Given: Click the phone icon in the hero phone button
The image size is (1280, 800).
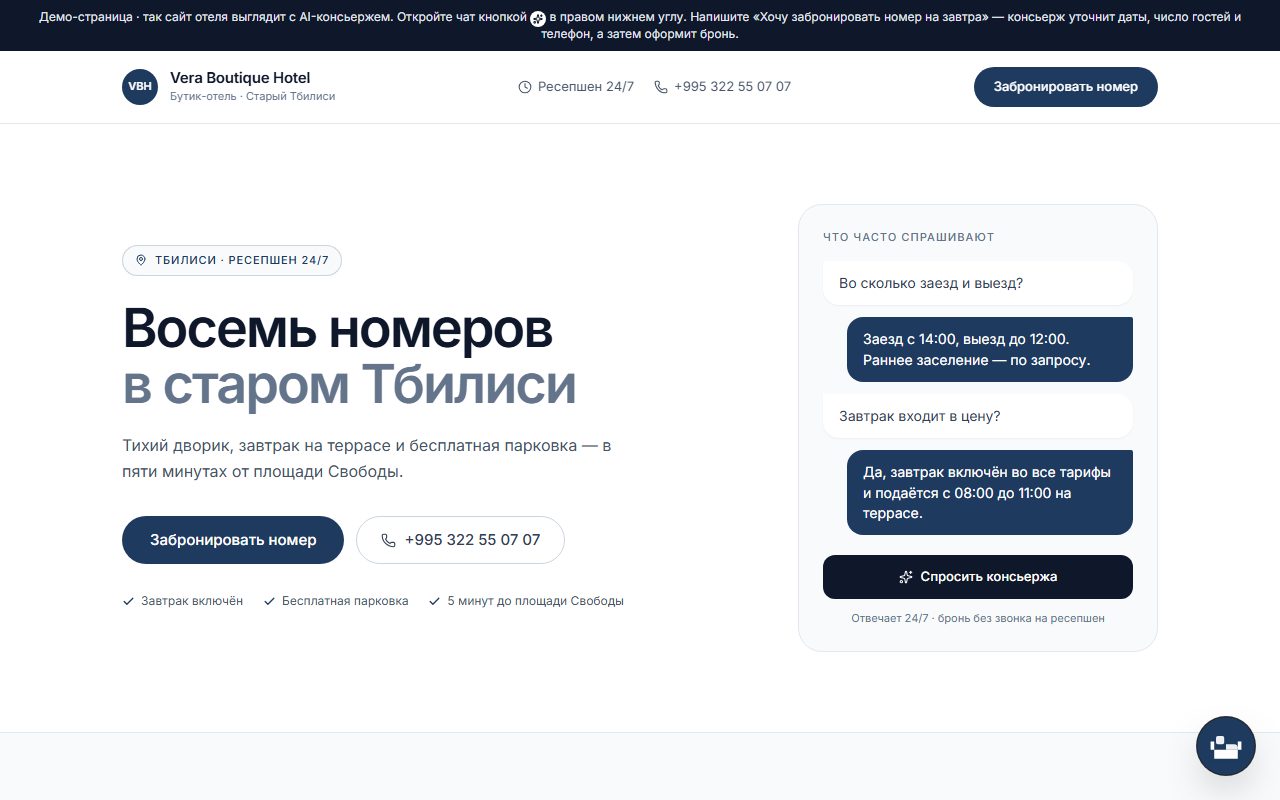Looking at the screenshot, I should tap(389, 540).
